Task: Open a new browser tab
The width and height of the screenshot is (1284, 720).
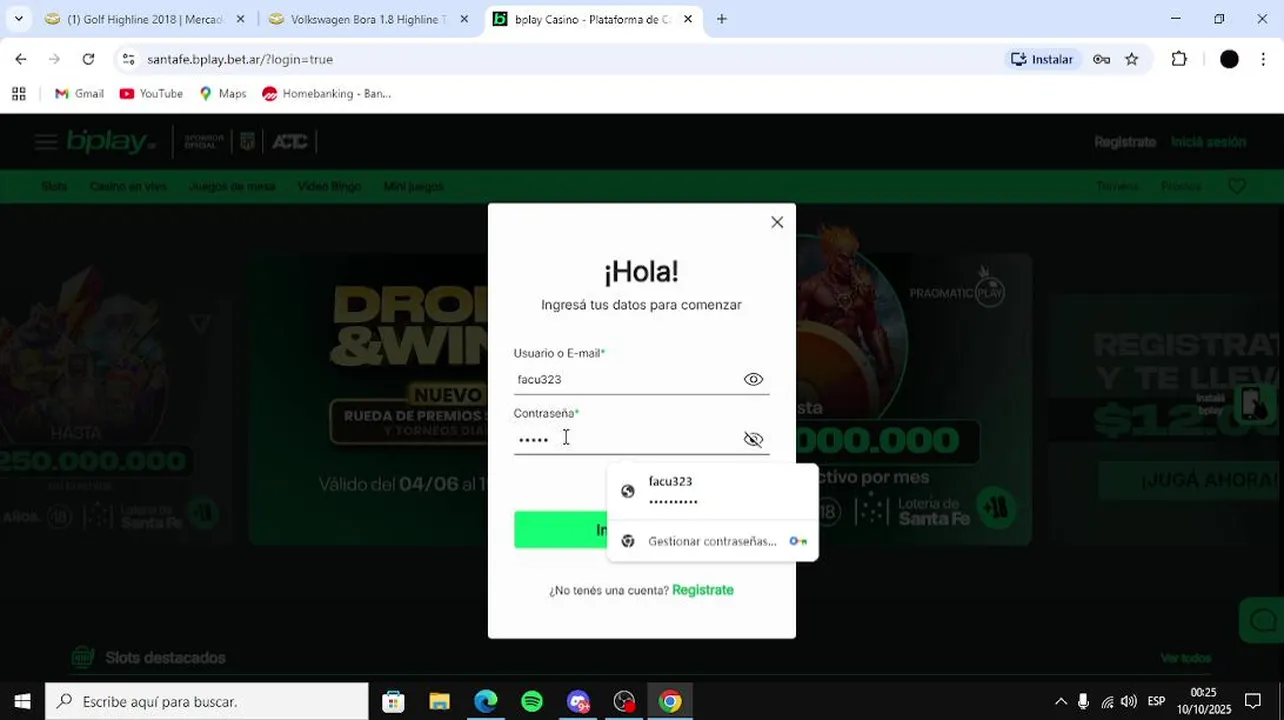Action: coord(722,19)
